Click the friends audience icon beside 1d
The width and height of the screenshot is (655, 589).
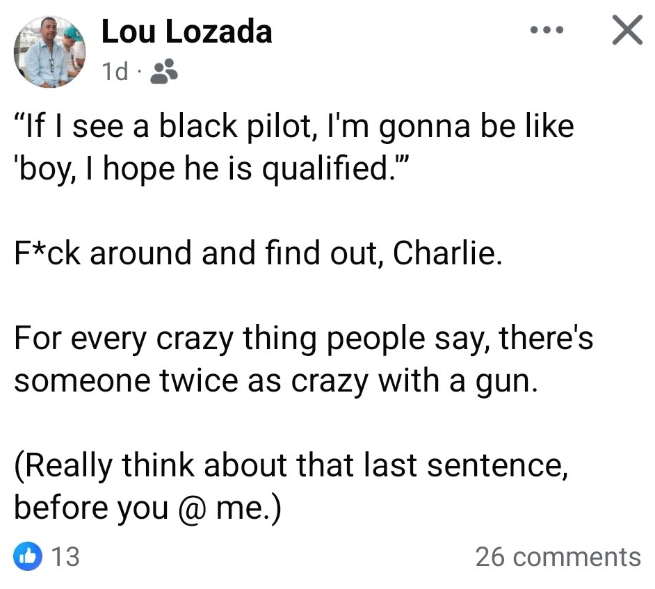click(166, 71)
